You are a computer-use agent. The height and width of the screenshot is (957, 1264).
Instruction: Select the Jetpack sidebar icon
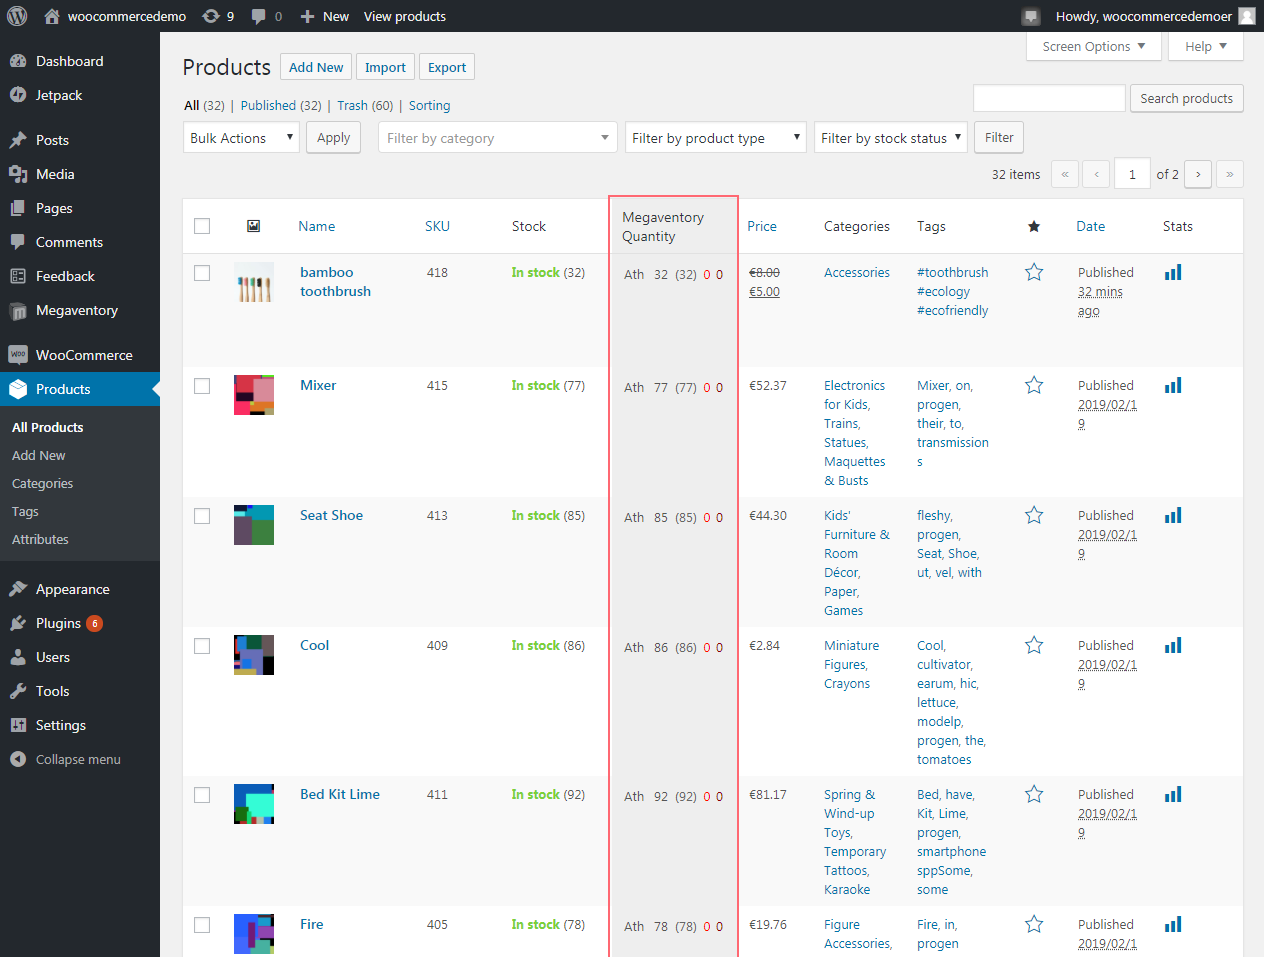tap(20, 95)
